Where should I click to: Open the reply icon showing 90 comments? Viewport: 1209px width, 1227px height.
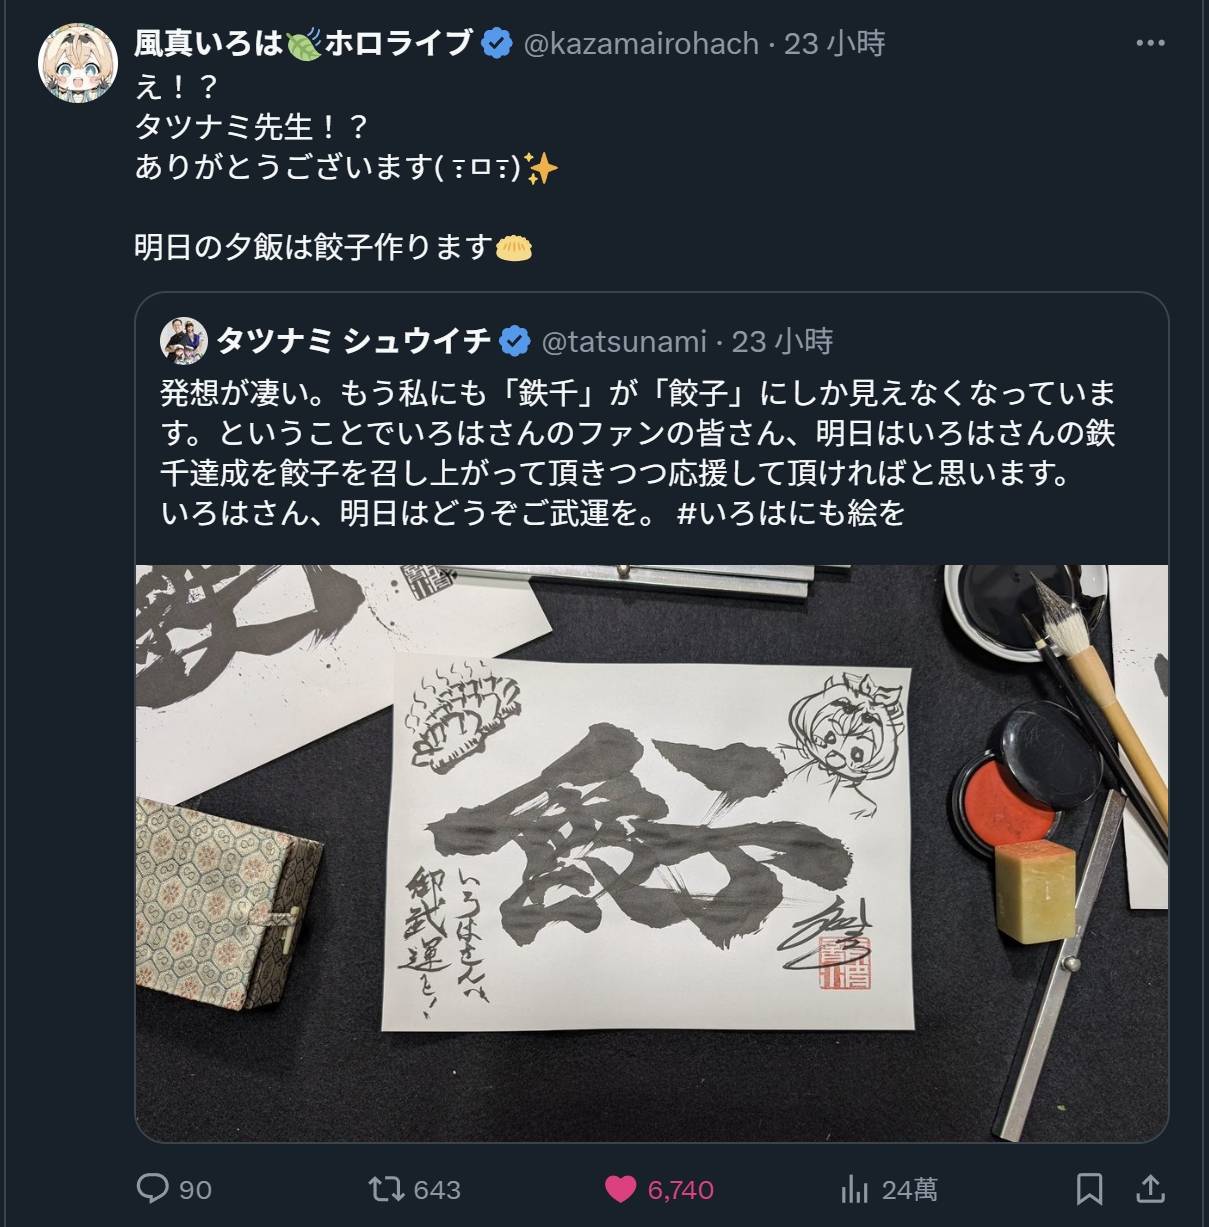pyautogui.click(x=153, y=1188)
